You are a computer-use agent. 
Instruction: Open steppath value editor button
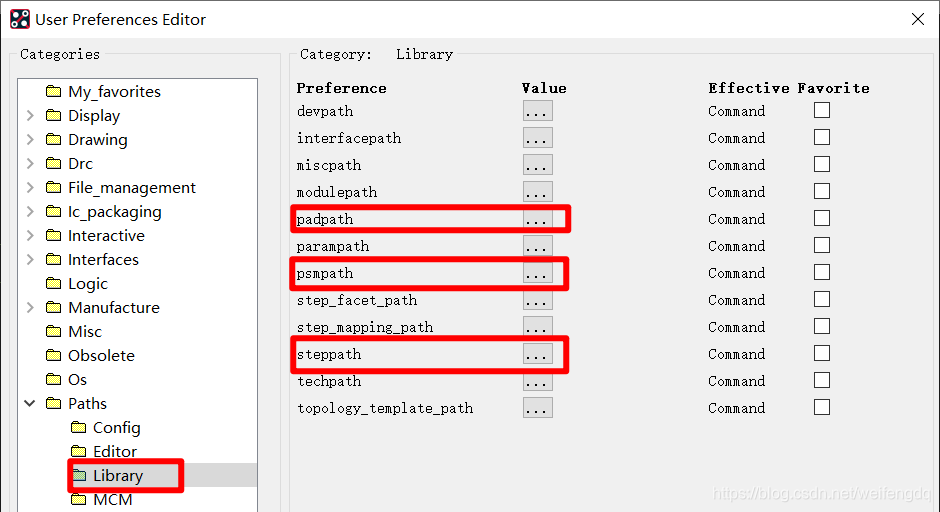[x=537, y=354]
